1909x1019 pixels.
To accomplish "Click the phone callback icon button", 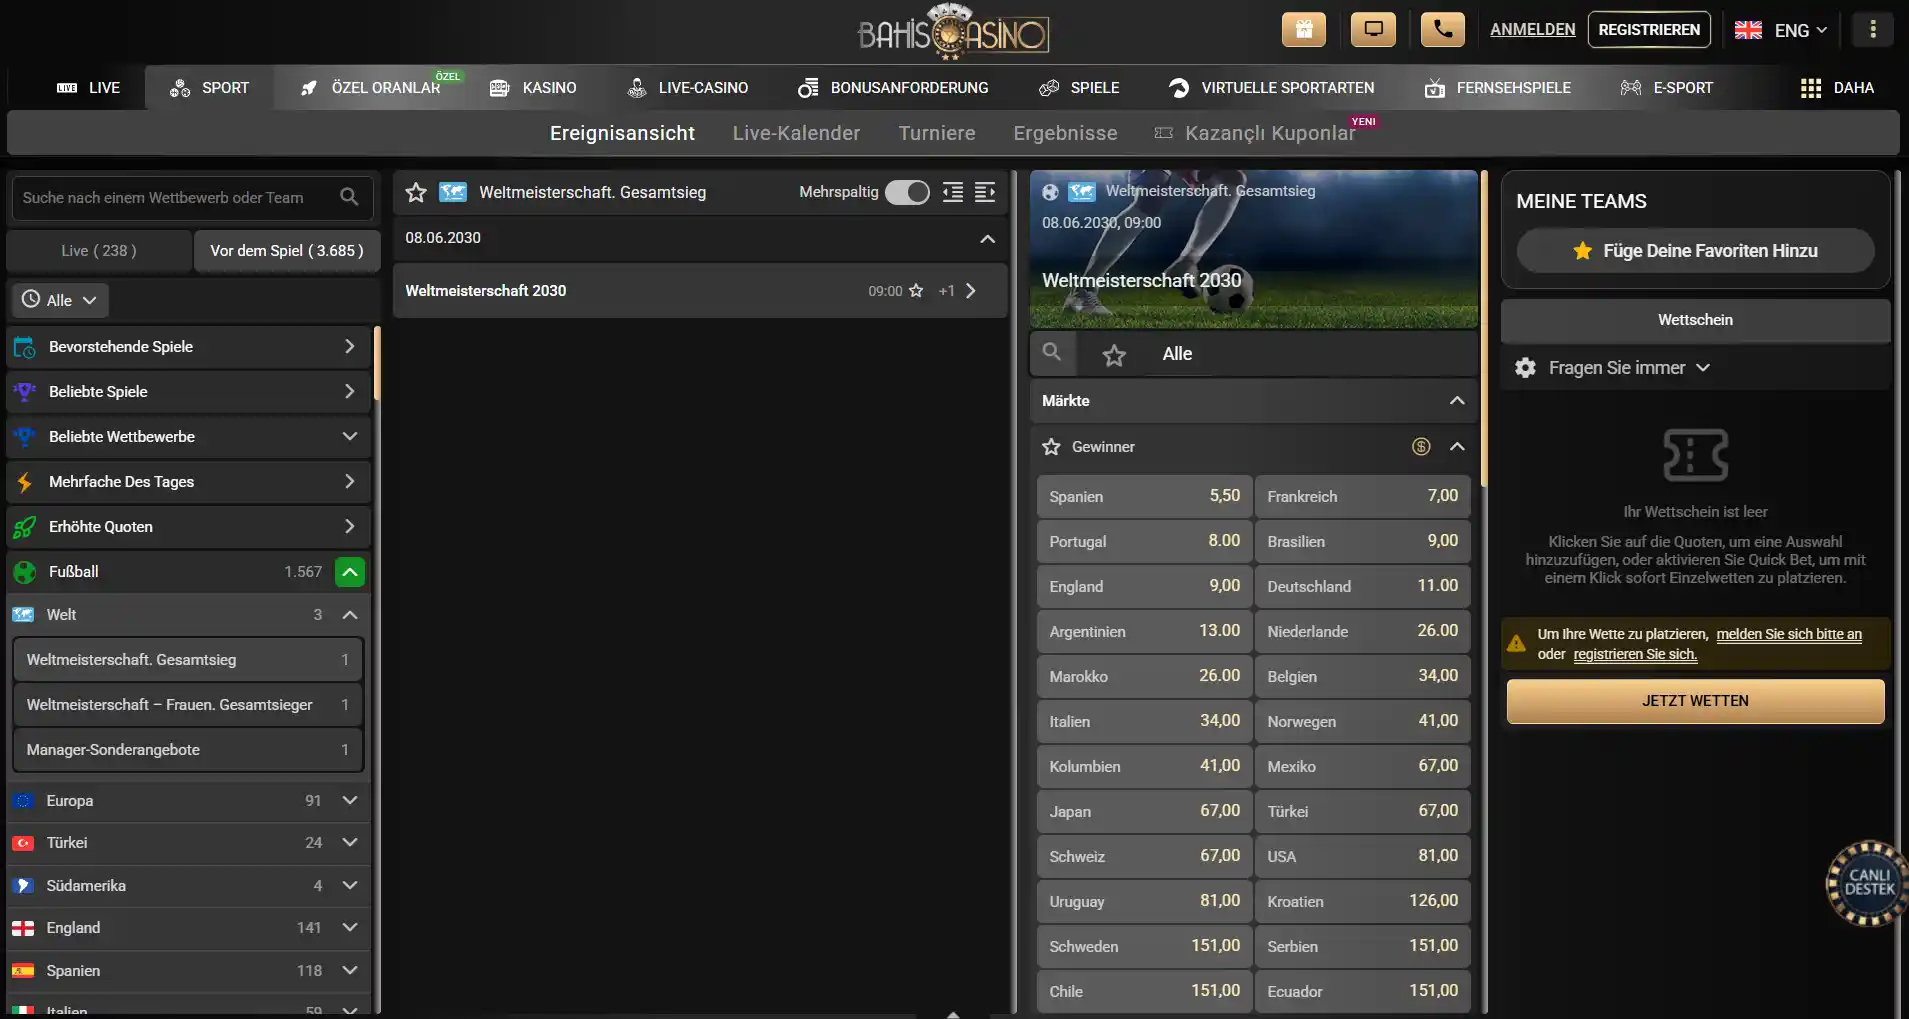I will click(1442, 29).
